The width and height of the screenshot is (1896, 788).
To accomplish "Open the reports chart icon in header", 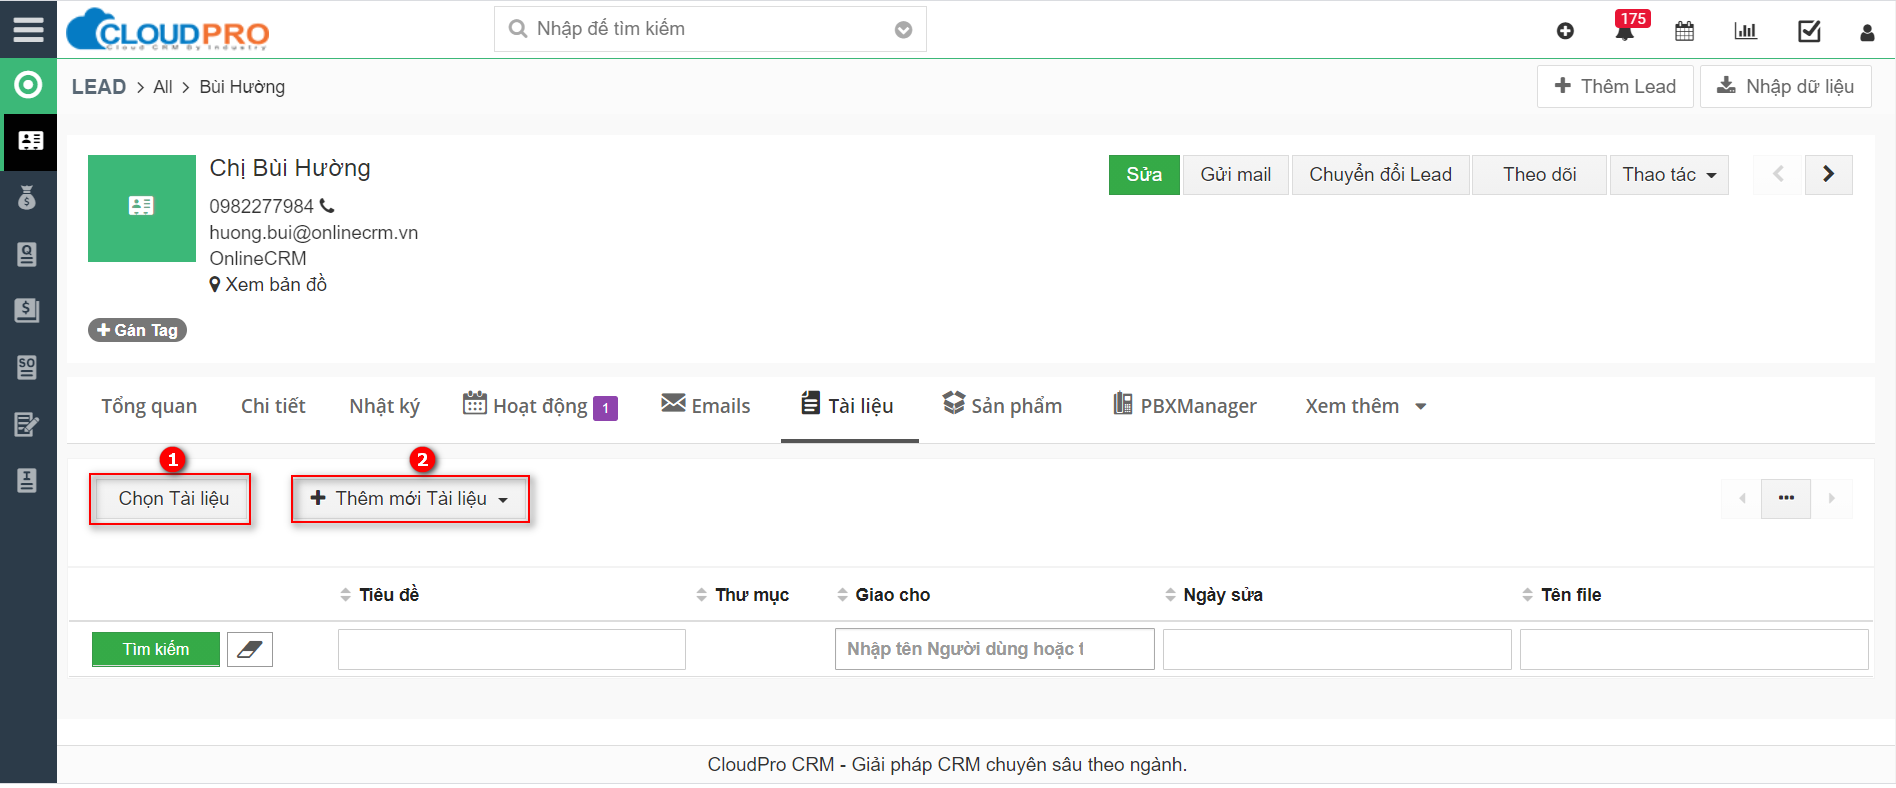I will pos(1745,31).
